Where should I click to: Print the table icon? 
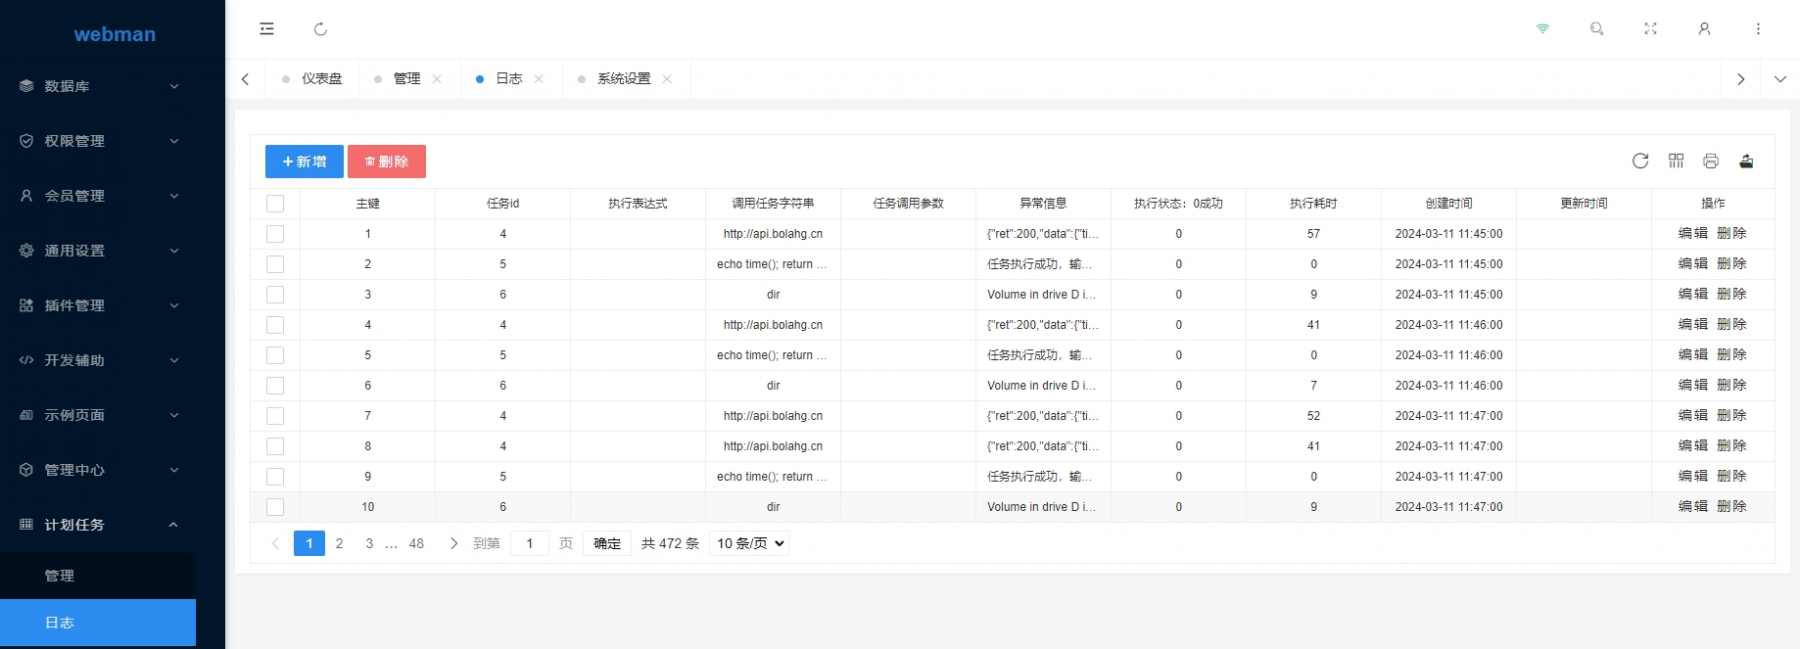(x=1711, y=161)
